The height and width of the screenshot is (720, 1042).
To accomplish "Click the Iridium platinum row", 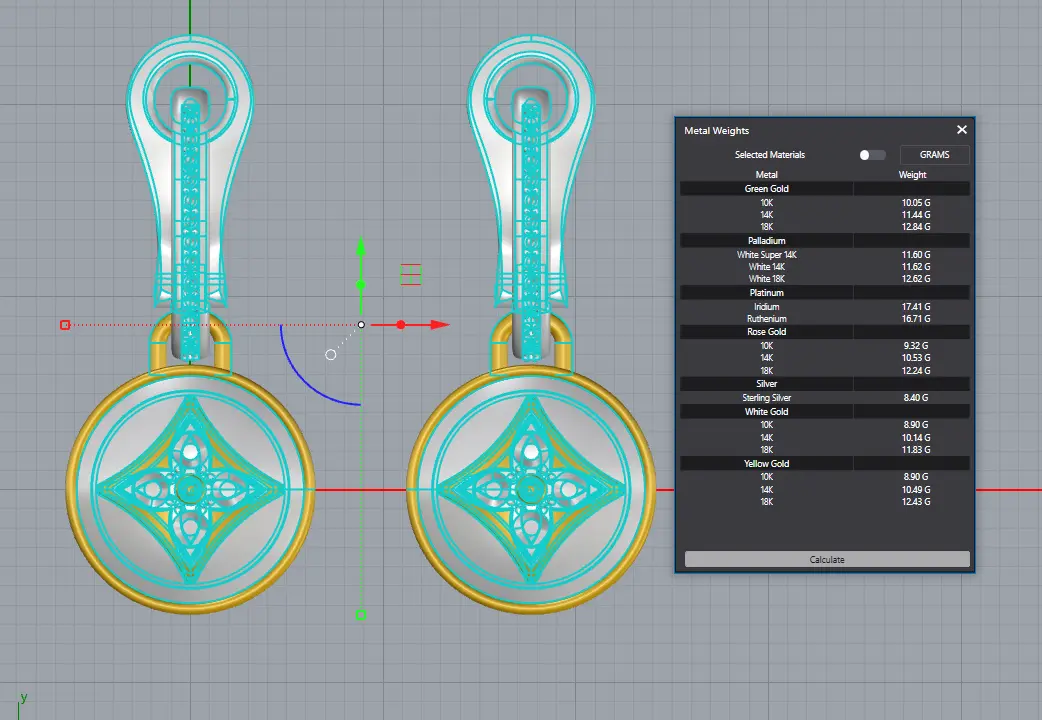I will [x=766, y=307].
